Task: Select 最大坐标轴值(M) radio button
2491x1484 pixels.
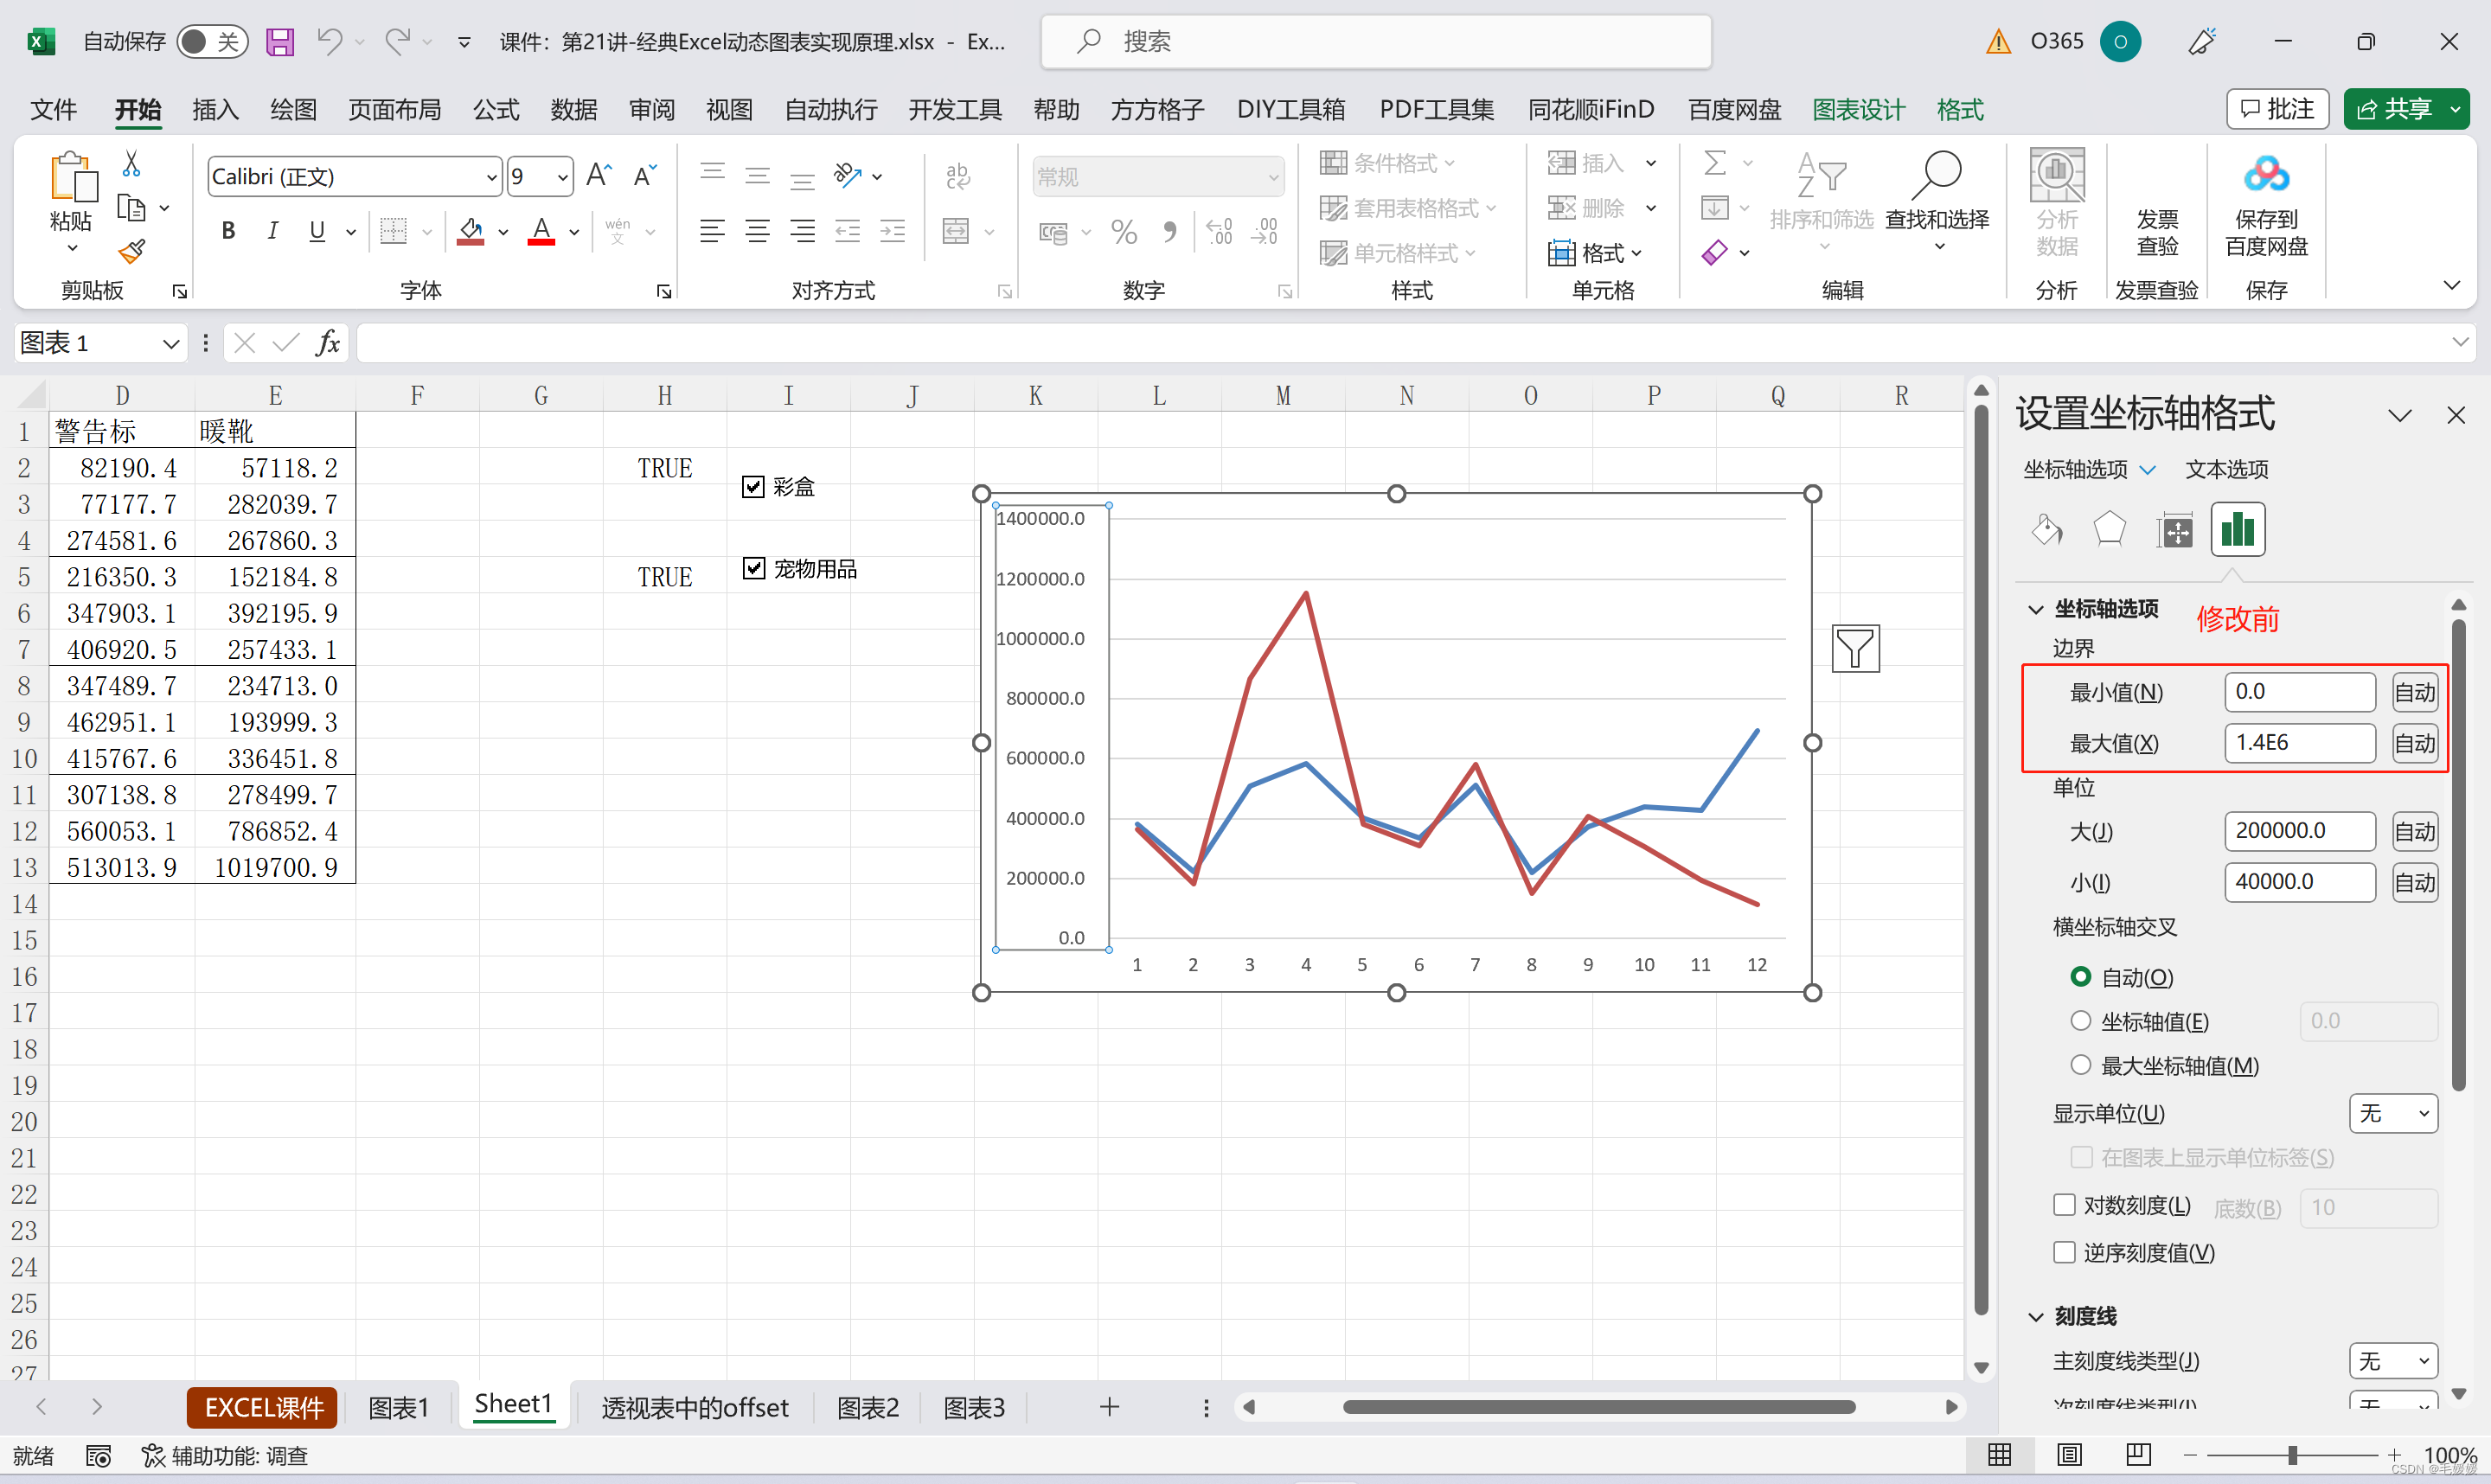Action: pyautogui.click(x=2080, y=1065)
